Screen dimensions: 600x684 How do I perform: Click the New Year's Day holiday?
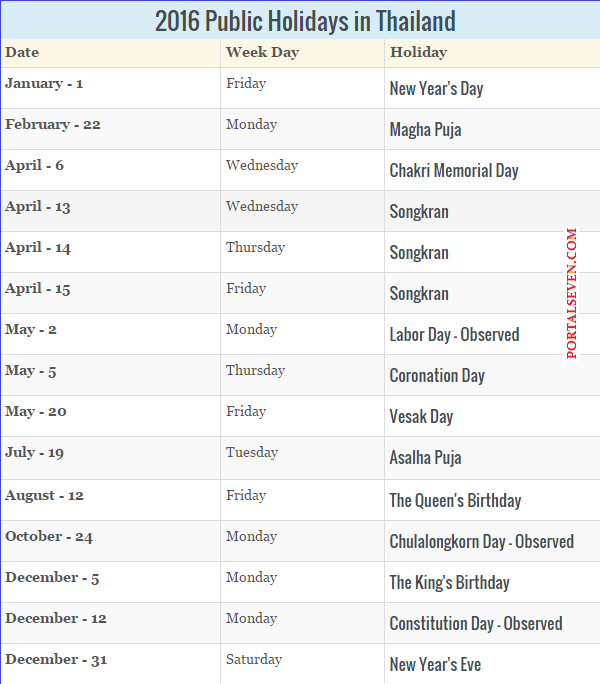coord(436,89)
